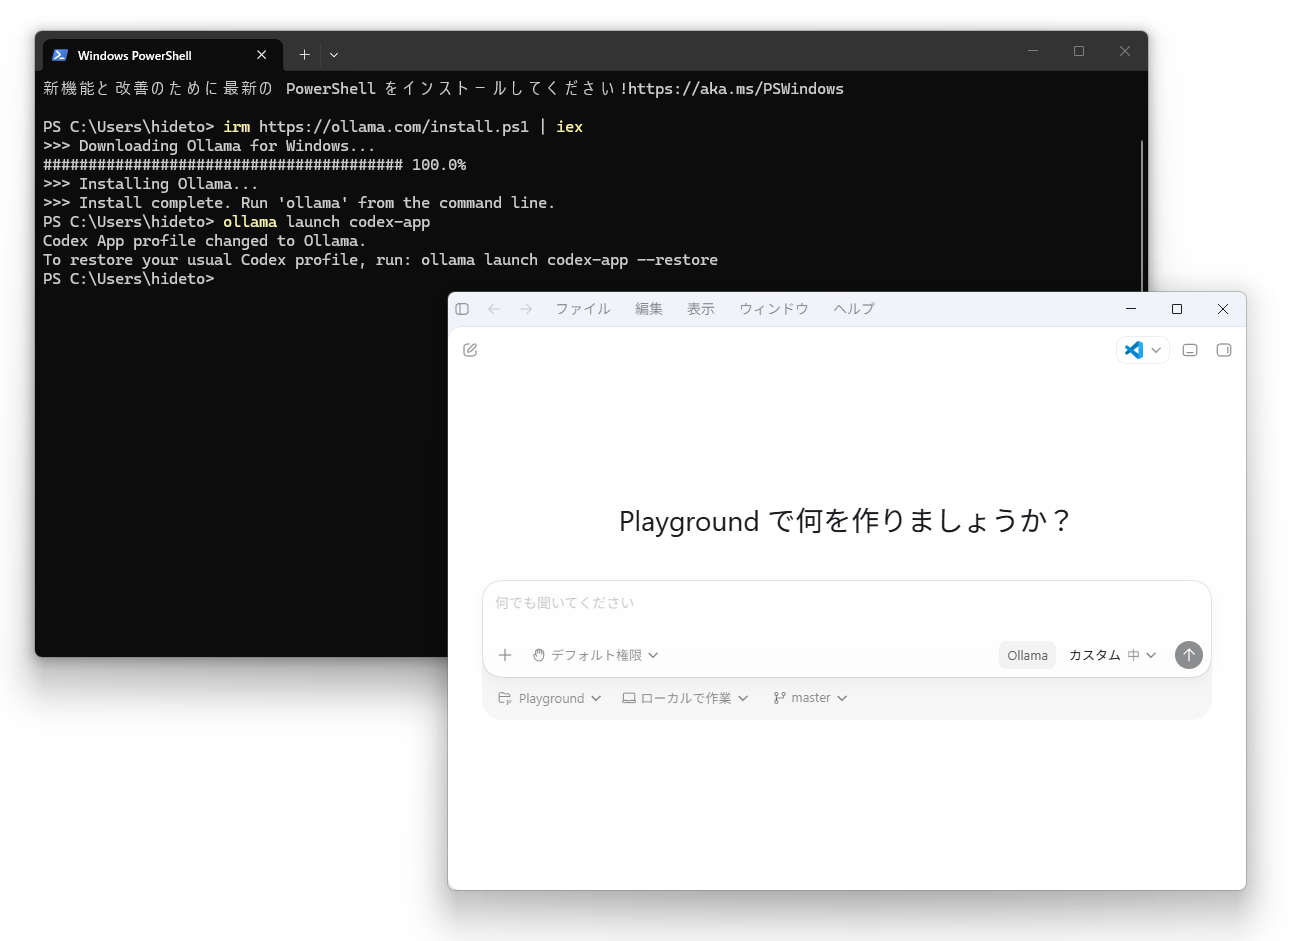The image size is (1296, 941).
Task: Open the 表示 menu
Action: tap(701, 309)
